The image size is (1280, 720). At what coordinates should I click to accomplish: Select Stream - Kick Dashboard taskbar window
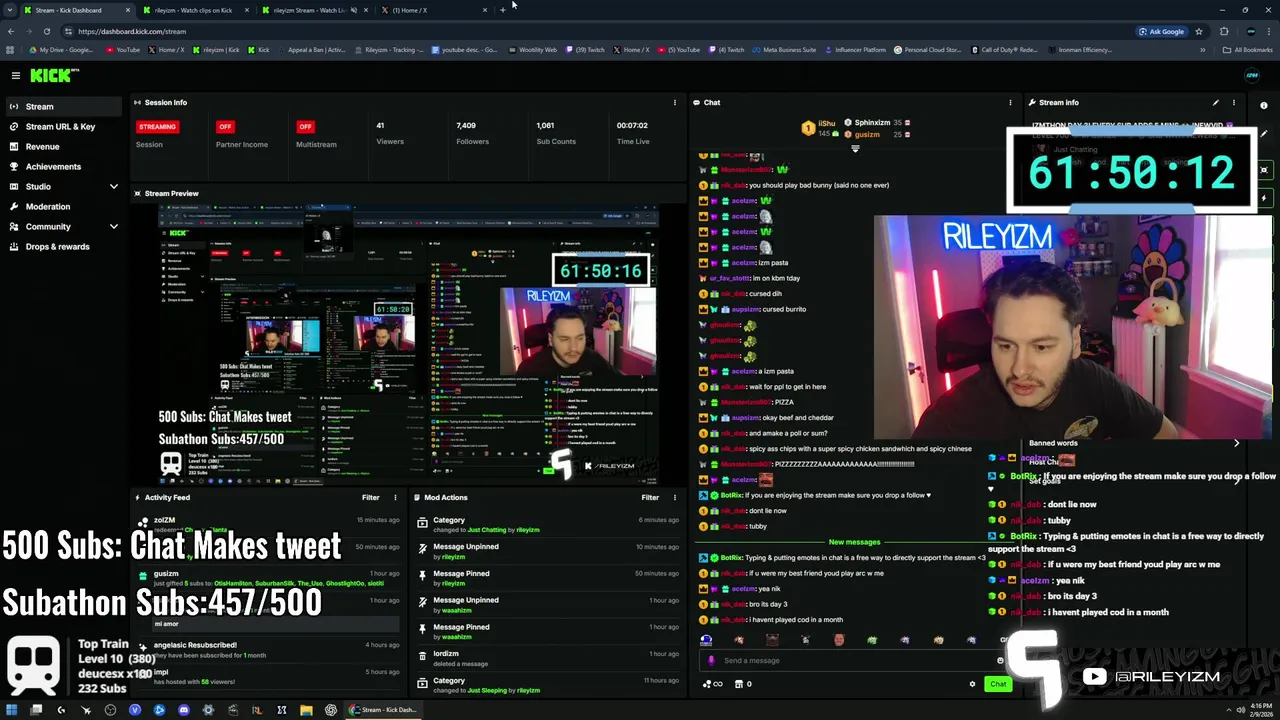coord(383,710)
